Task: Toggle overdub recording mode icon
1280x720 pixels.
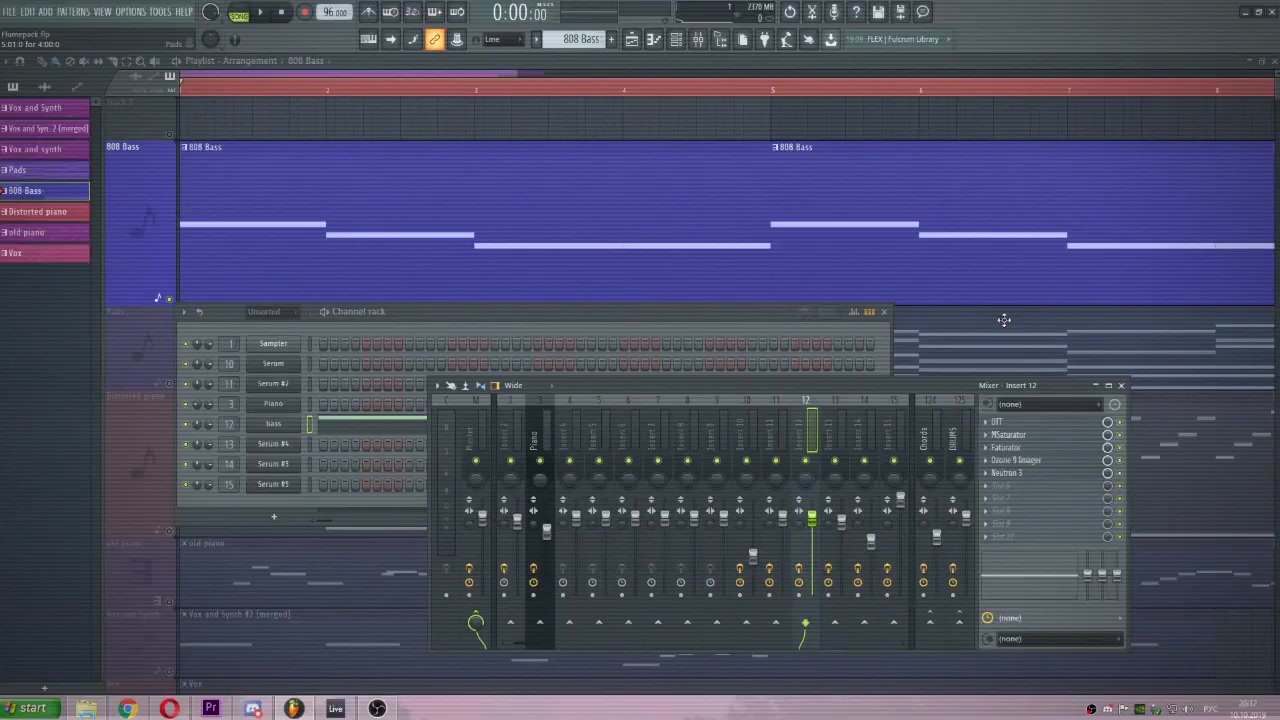Action: pyautogui.click(x=435, y=12)
